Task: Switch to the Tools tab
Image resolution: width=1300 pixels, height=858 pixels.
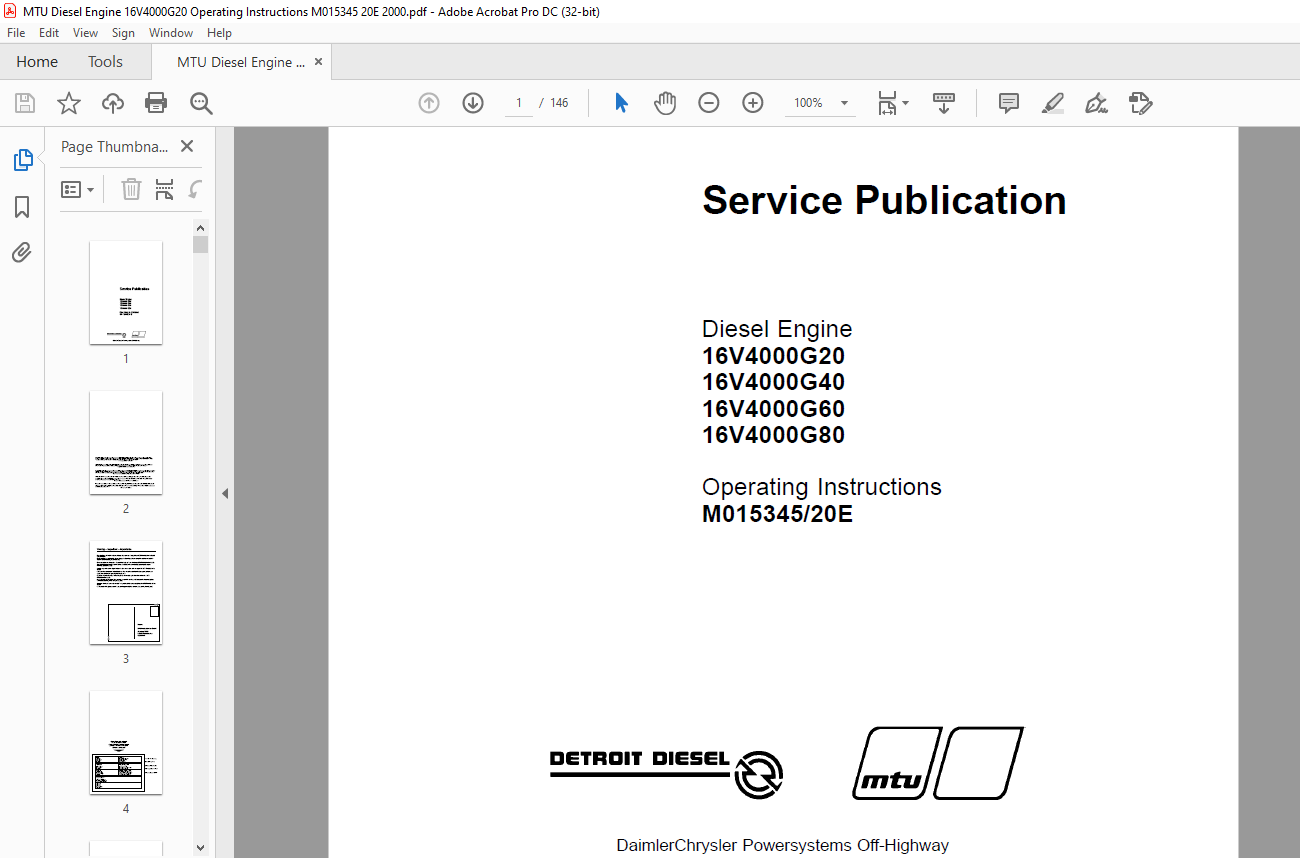Action: coord(105,62)
